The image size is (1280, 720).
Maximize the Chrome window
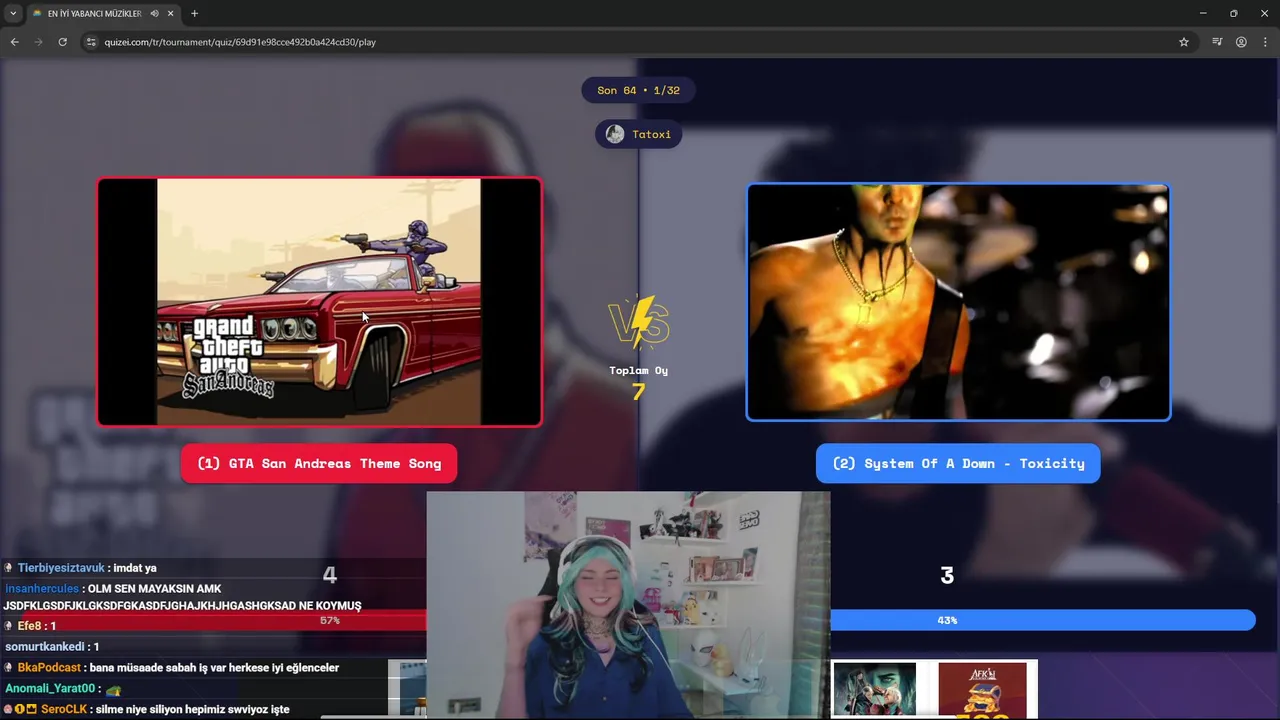tap(1234, 14)
